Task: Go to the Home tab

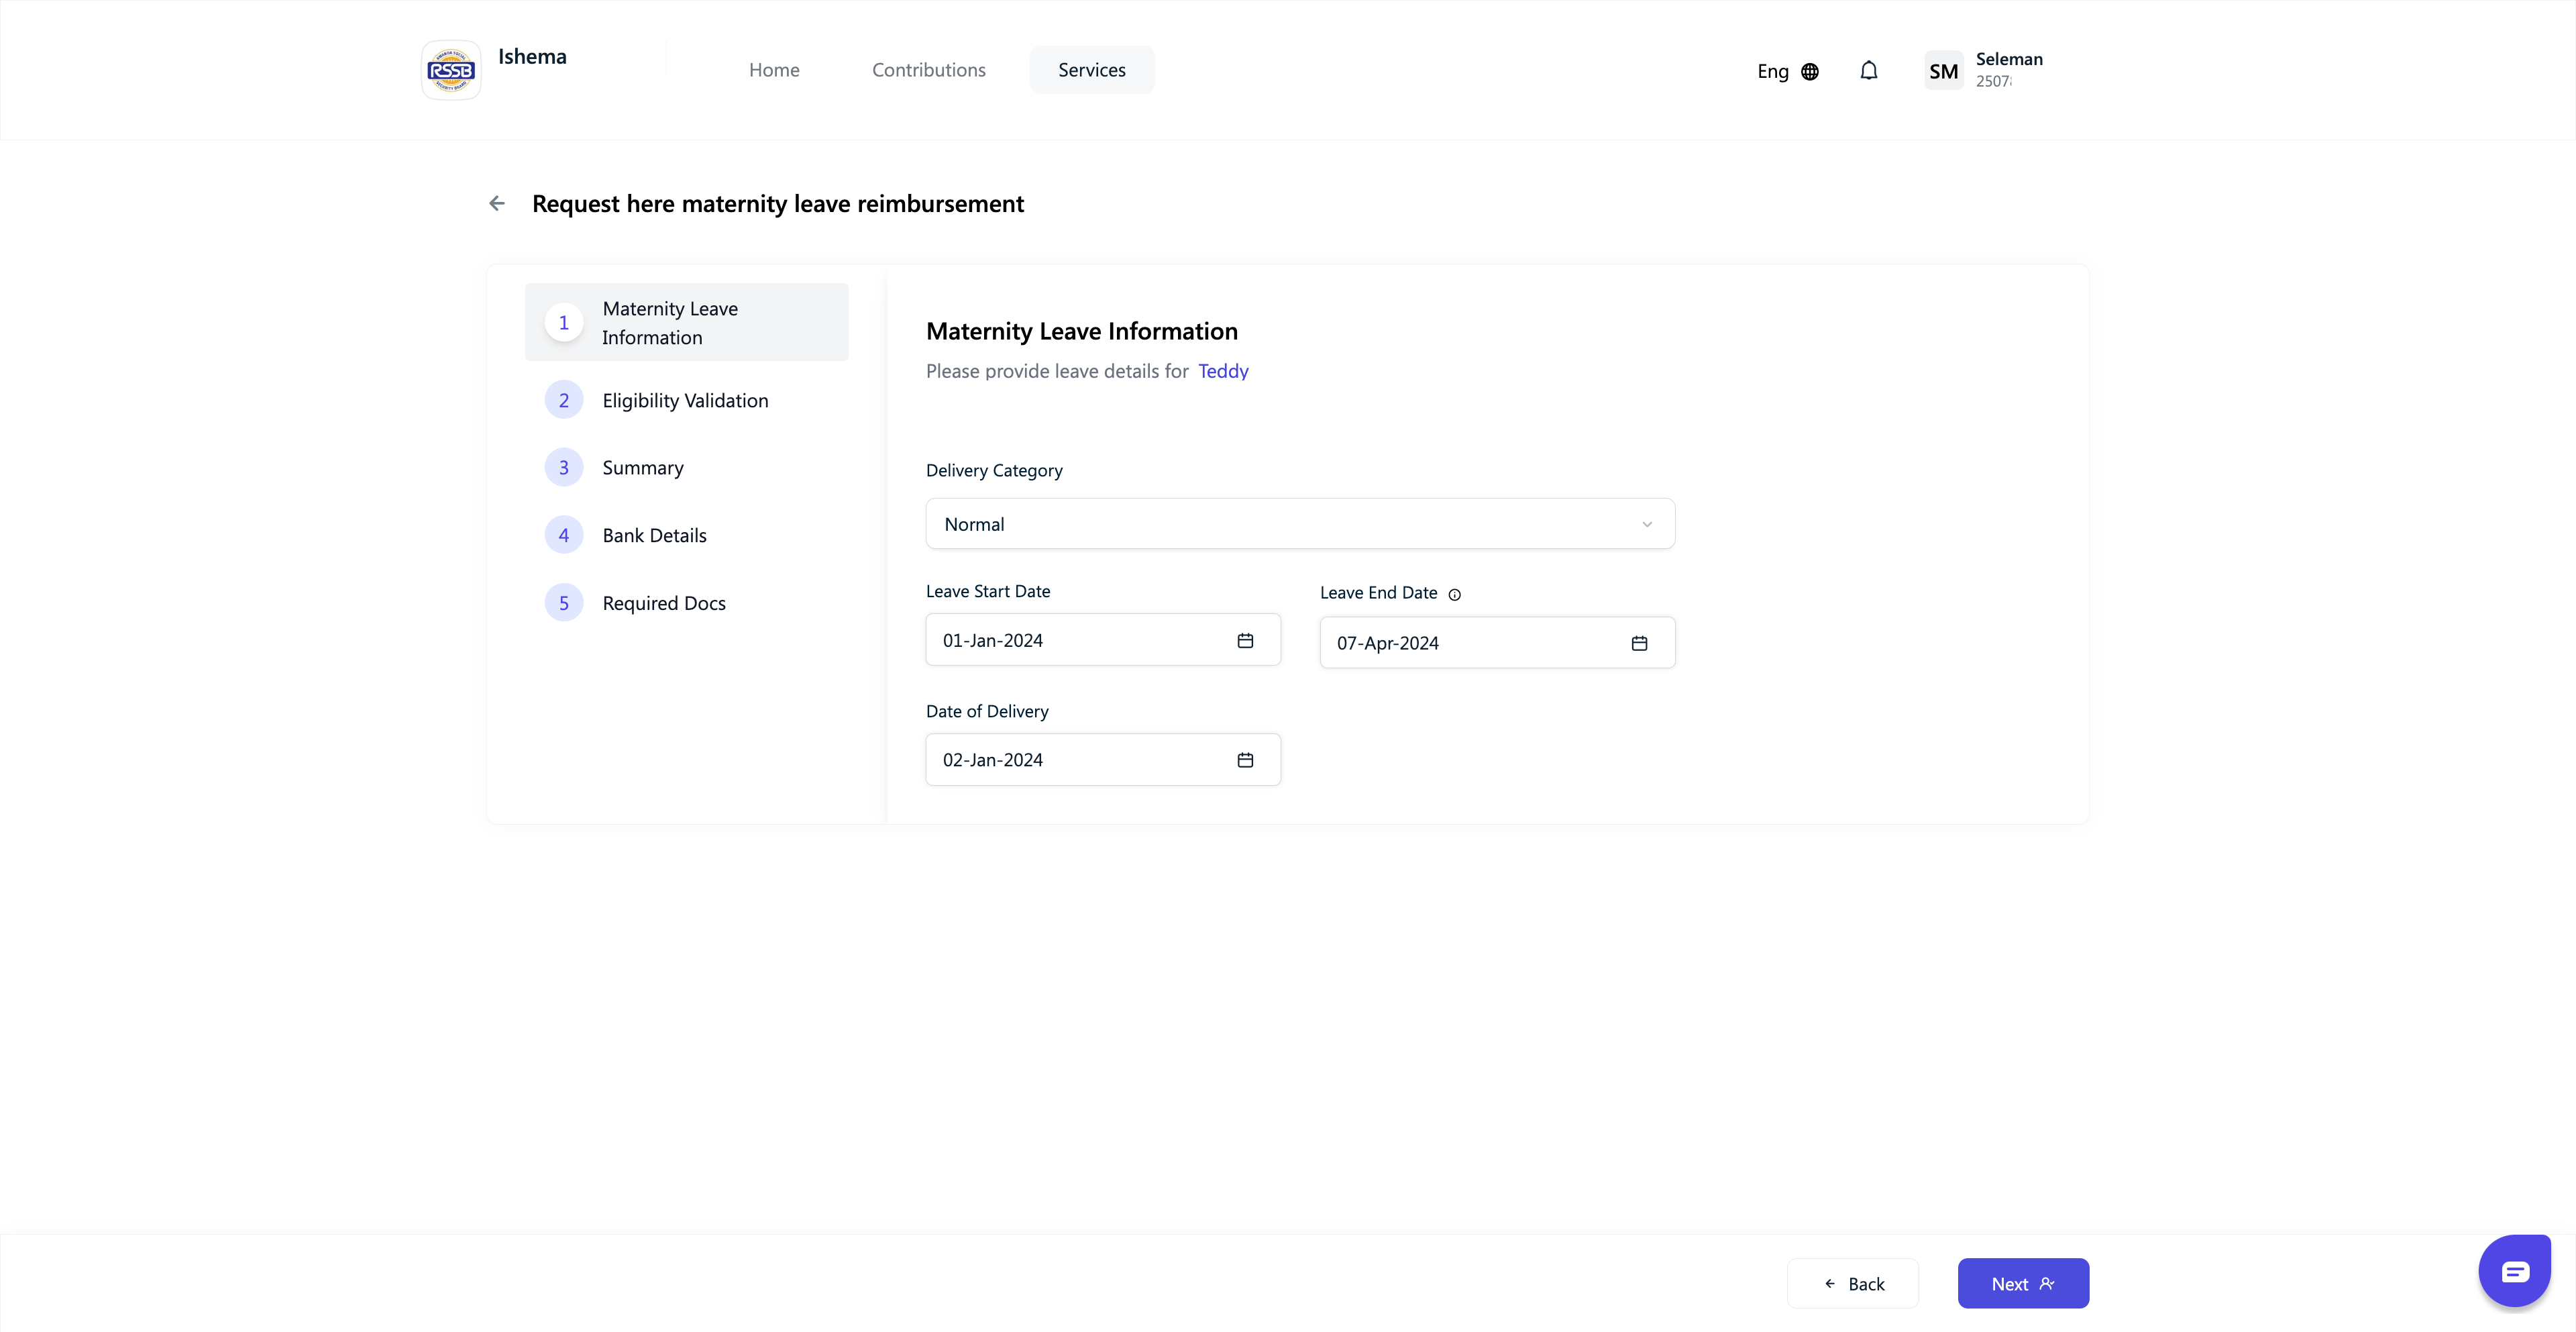Action: [x=774, y=70]
